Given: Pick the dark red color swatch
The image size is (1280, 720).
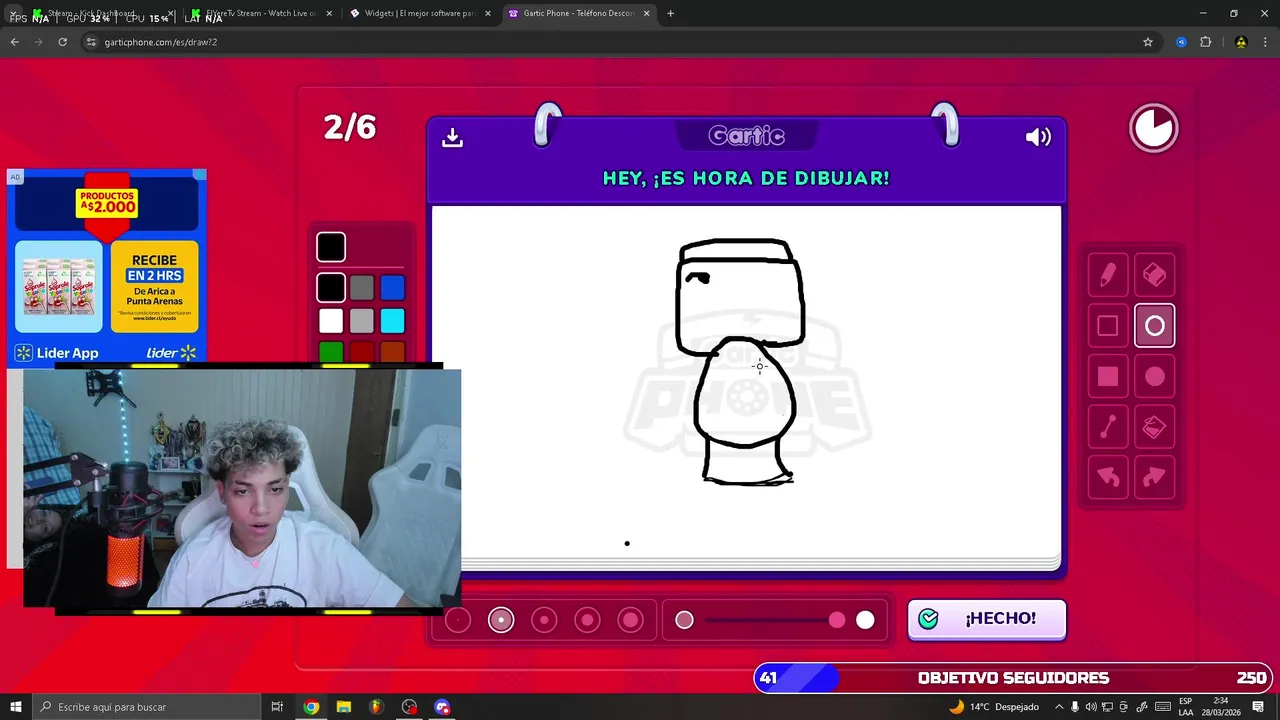Looking at the screenshot, I should click(x=362, y=351).
